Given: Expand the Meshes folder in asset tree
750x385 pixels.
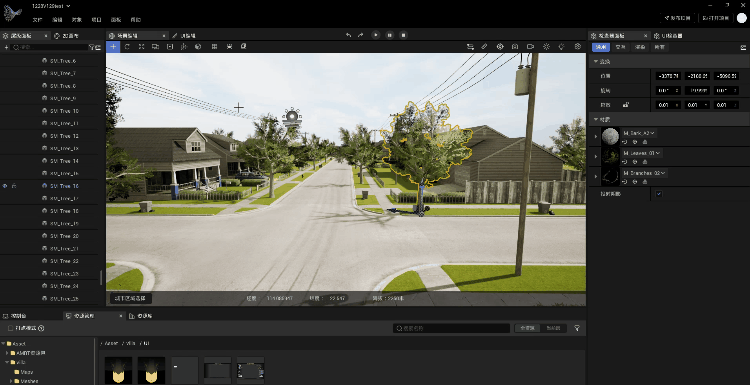Looking at the screenshot, I should (x=11, y=381).
